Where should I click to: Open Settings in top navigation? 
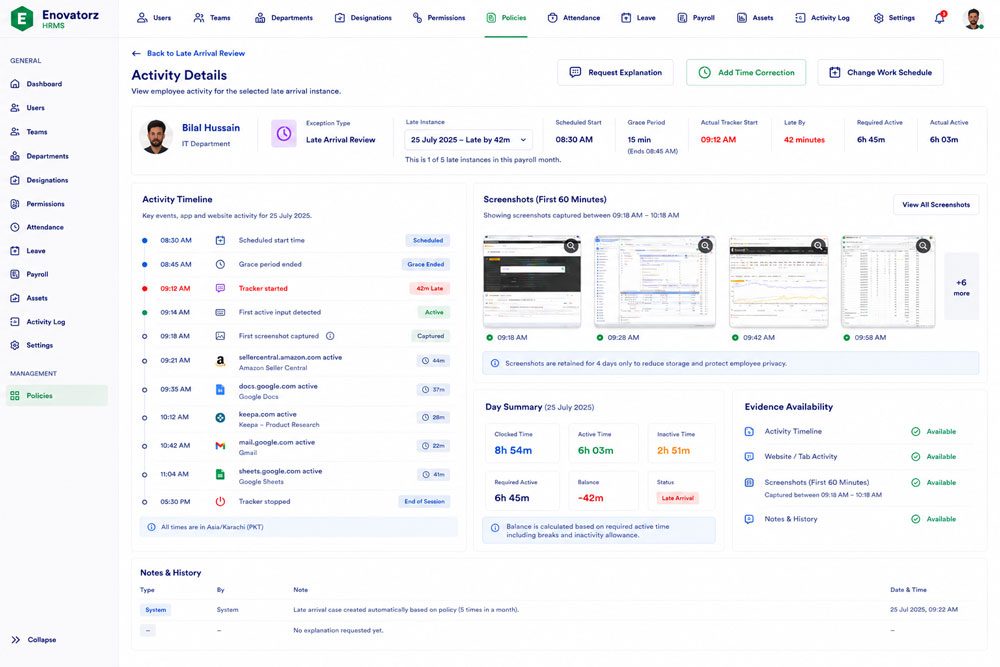(x=893, y=18)
